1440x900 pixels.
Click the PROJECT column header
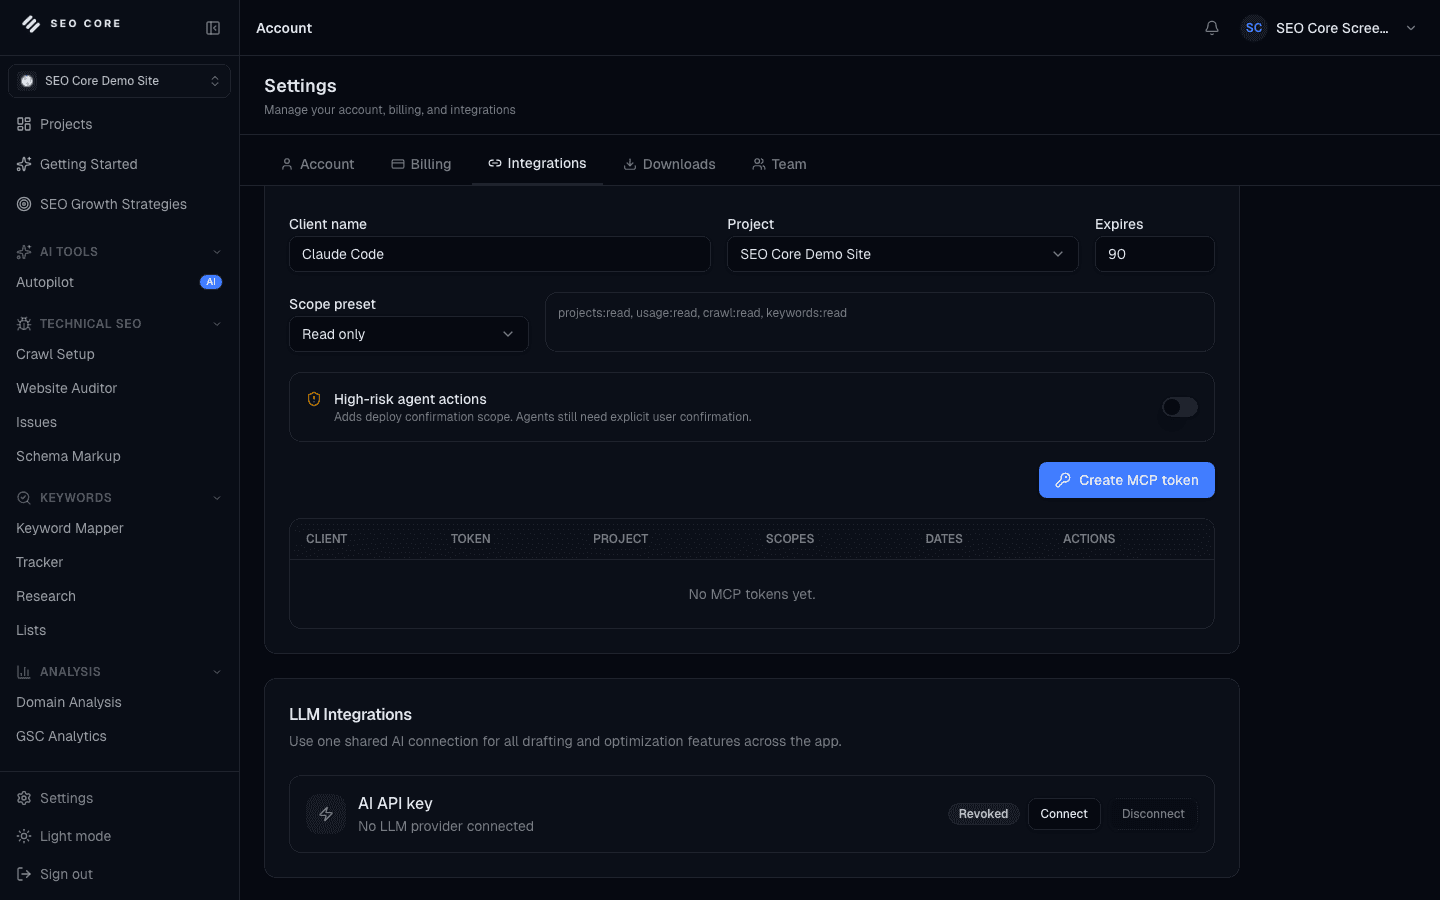620,539
